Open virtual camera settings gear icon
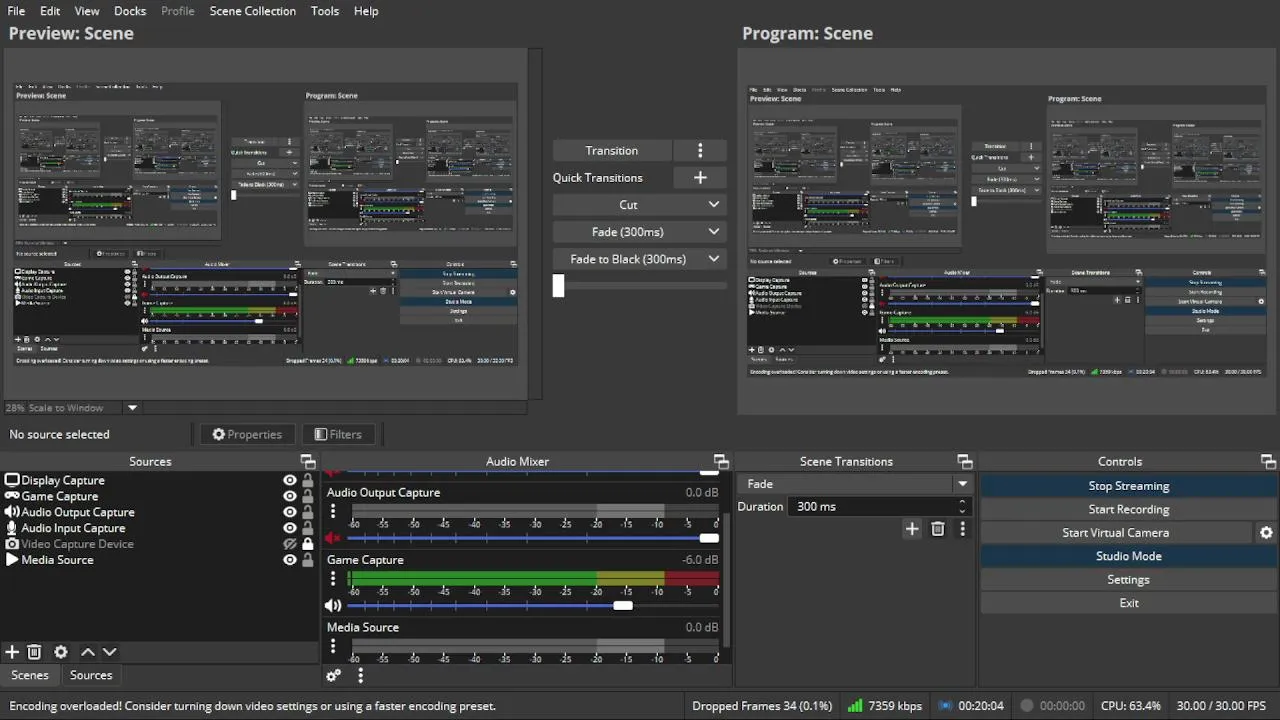Screen dimensions: 1280x720 click(x=1266, y=533)
